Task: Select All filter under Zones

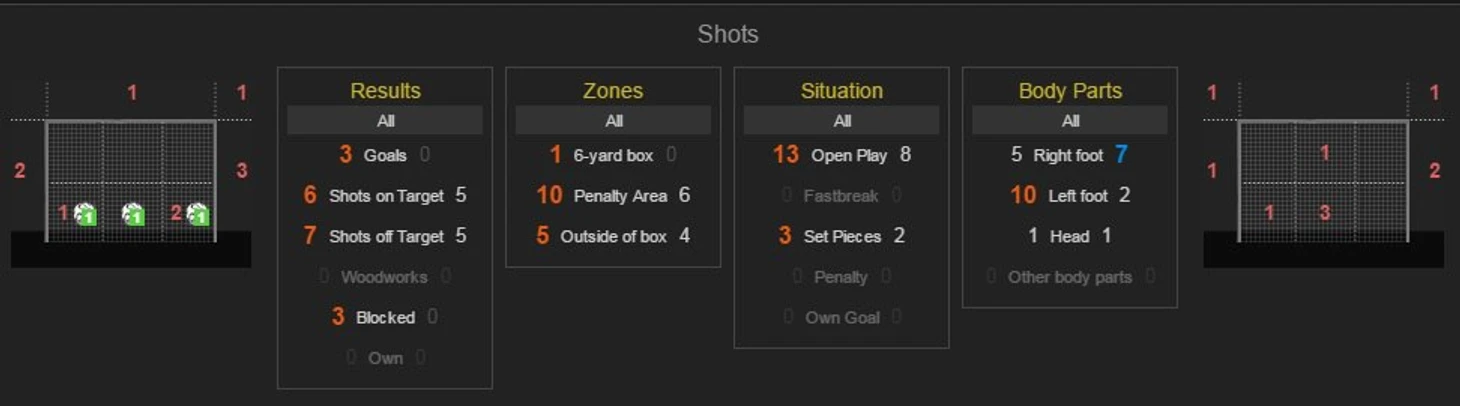Action: tap(613, 121)
